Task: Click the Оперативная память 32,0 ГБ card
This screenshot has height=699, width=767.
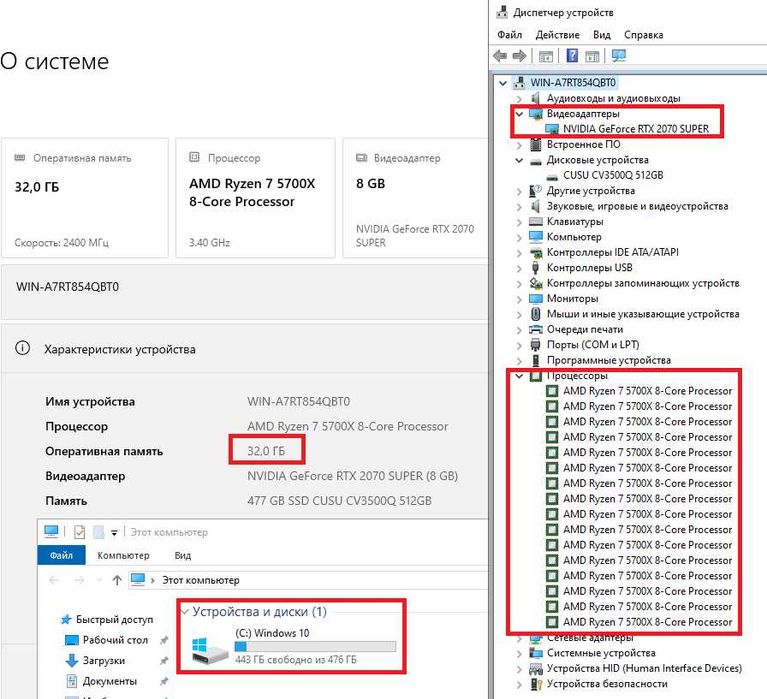Action: 85,198
